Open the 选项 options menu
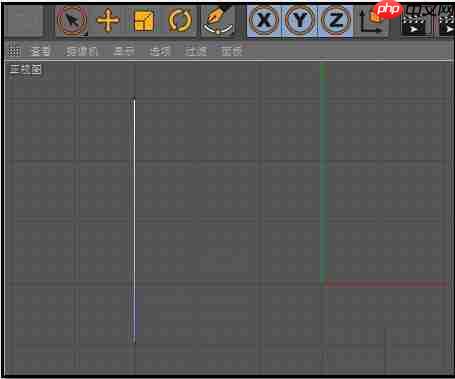The height and width of the screenshot is (379, 455). 160,51
